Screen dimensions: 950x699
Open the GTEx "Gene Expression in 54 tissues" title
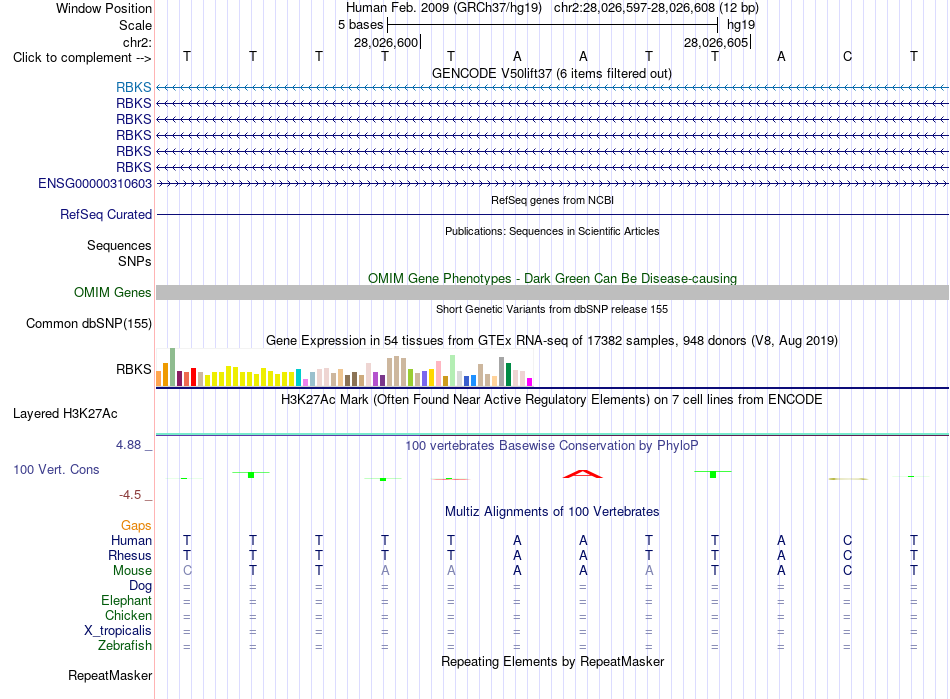(x=552, y=340)
